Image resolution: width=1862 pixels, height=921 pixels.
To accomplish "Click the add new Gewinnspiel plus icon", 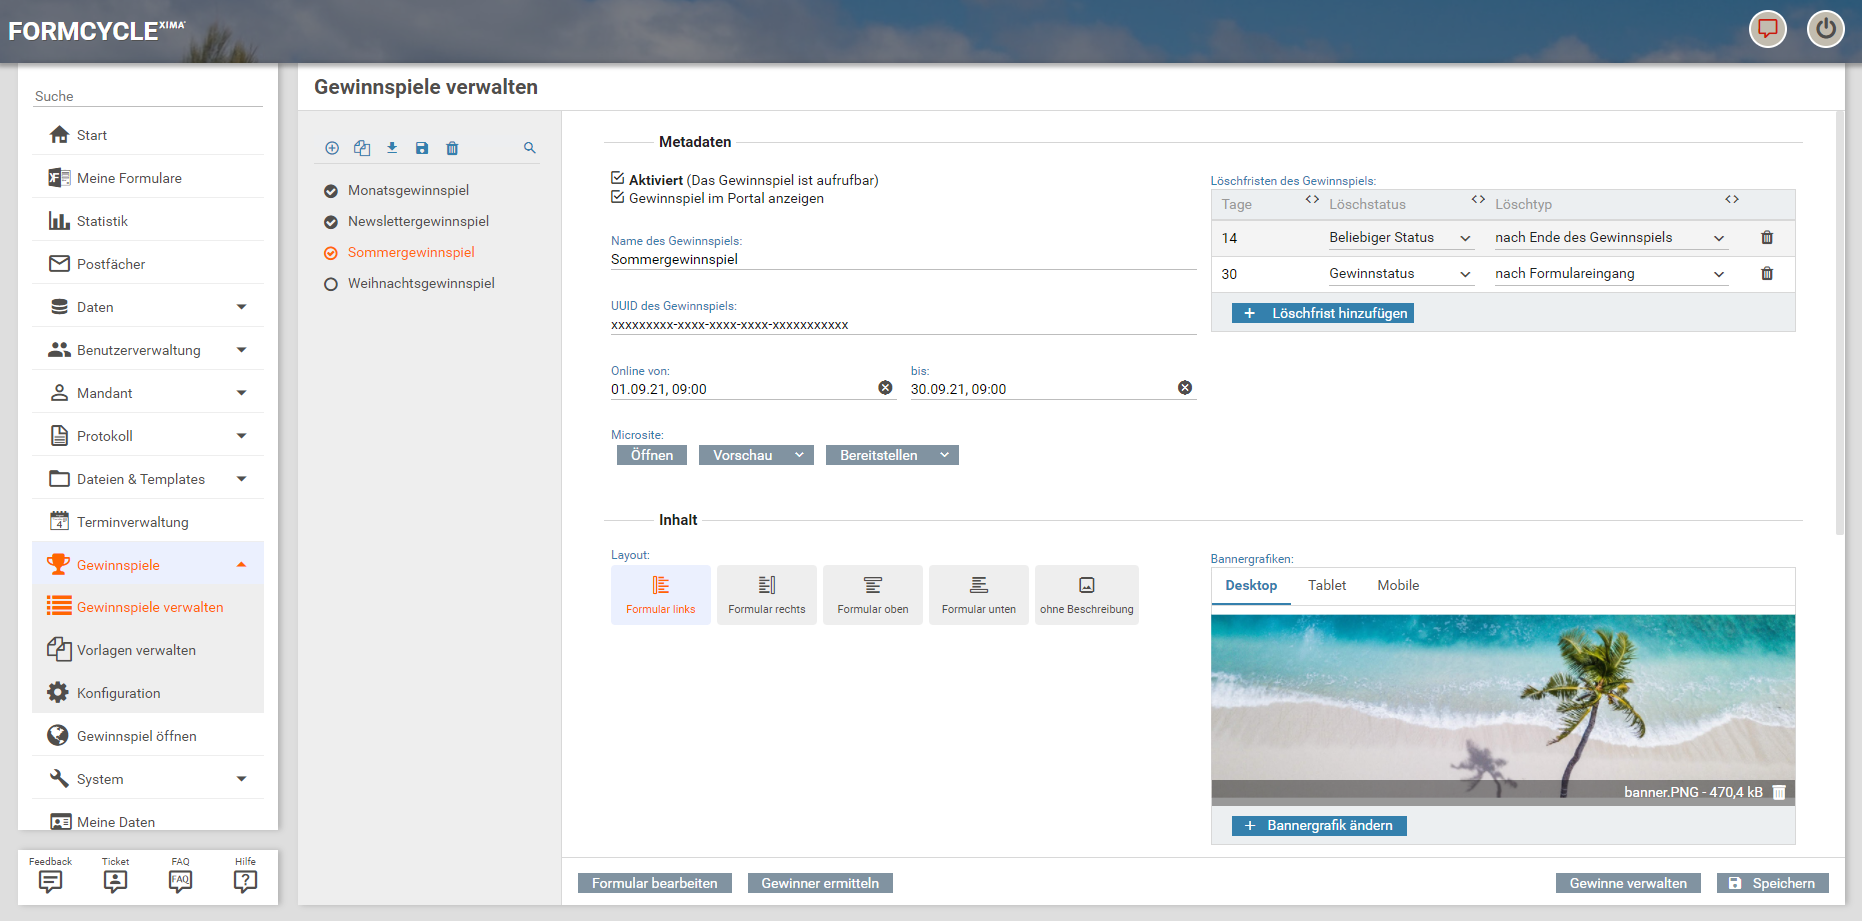I will coord(332,148).
